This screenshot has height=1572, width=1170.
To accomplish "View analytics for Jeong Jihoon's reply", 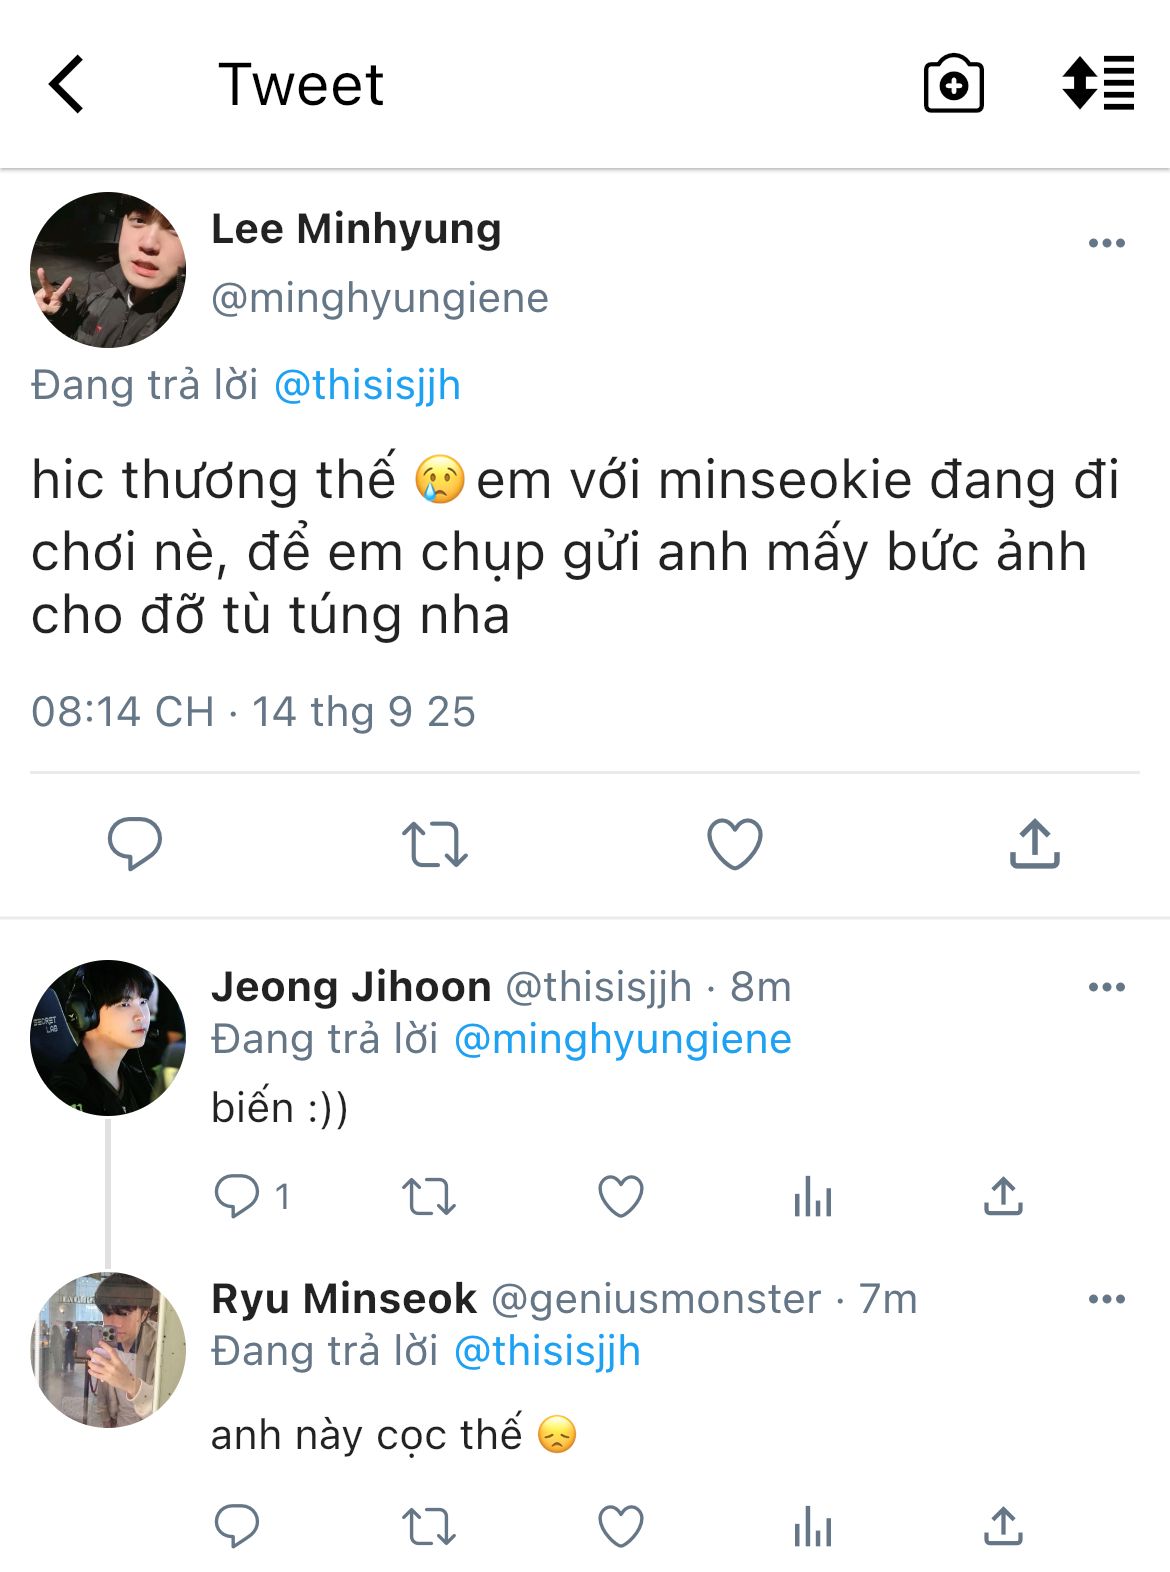I will click(x=812, y=1196).
